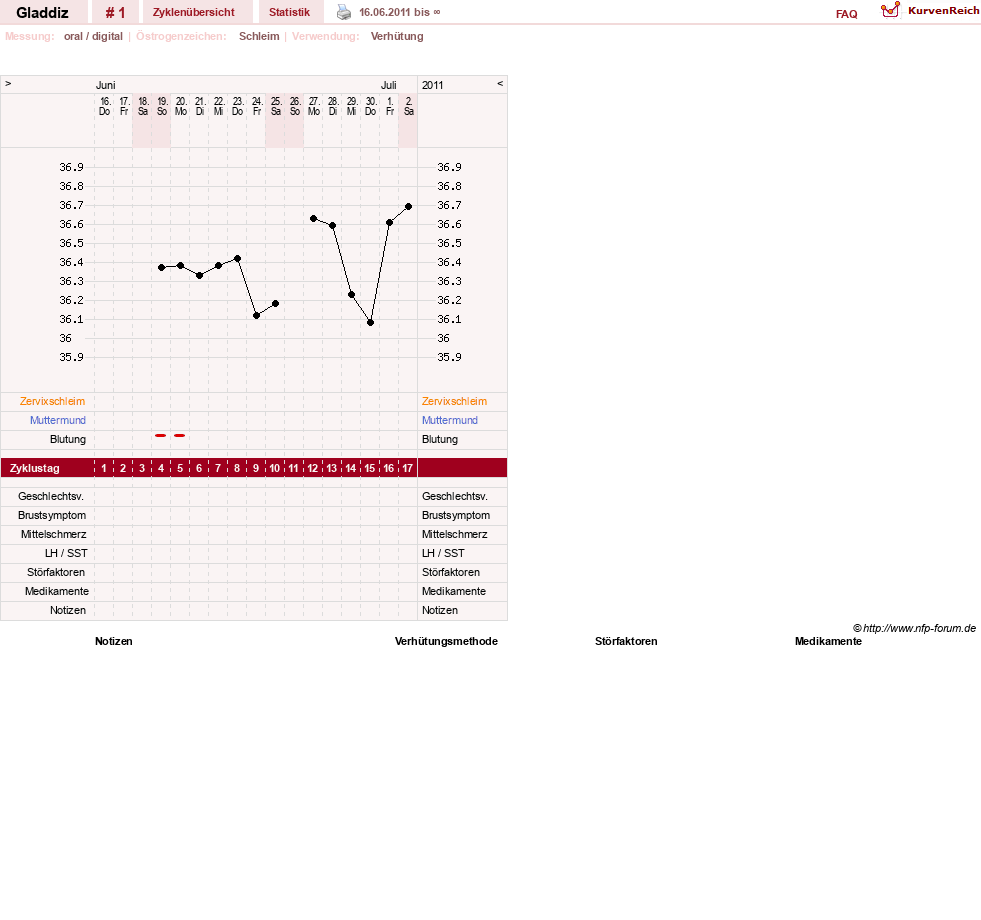Click the Schleim estrogen sign value
The image size is (981, 920).
click(x=259, y=36)
